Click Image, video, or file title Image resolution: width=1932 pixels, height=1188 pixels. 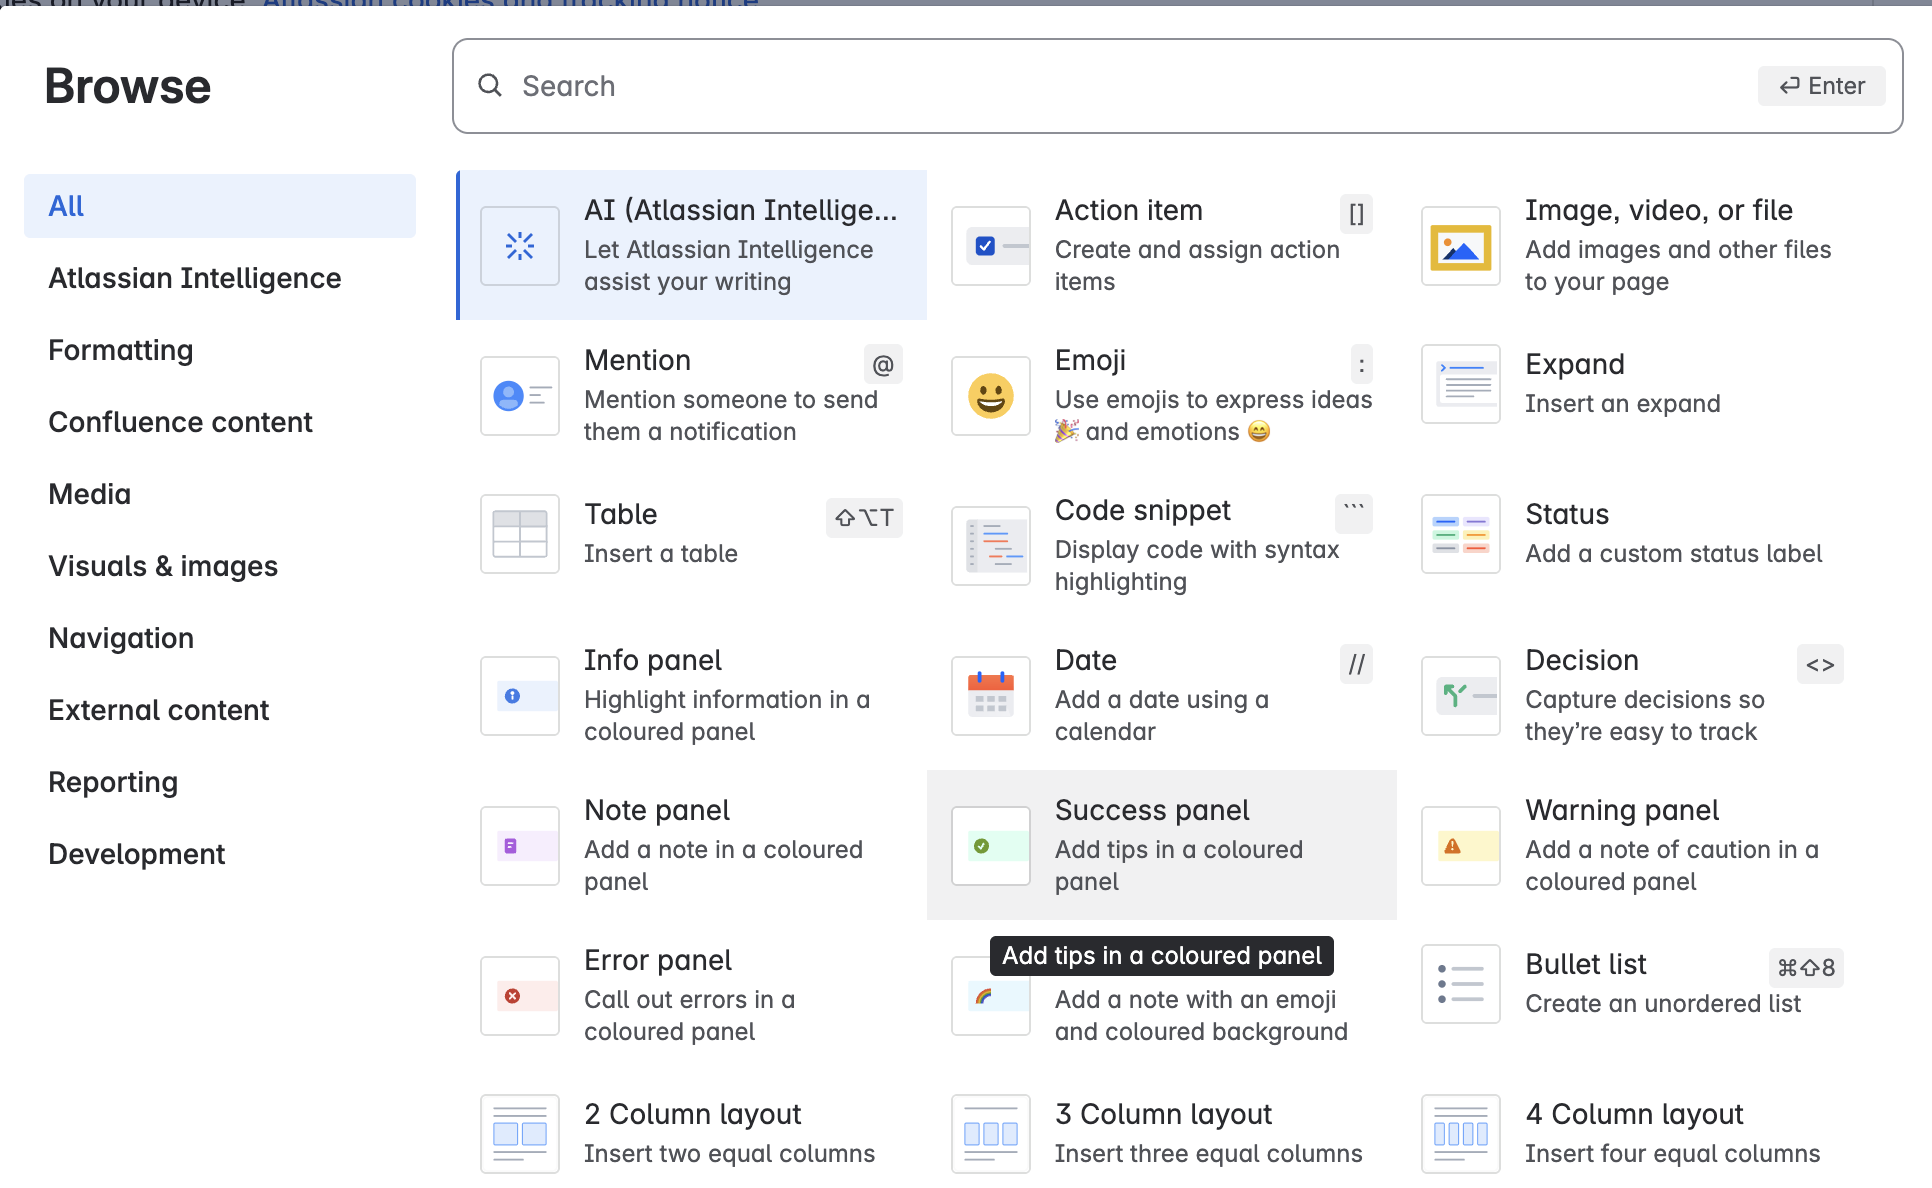pyautogui.click(x=1659, y=210)
